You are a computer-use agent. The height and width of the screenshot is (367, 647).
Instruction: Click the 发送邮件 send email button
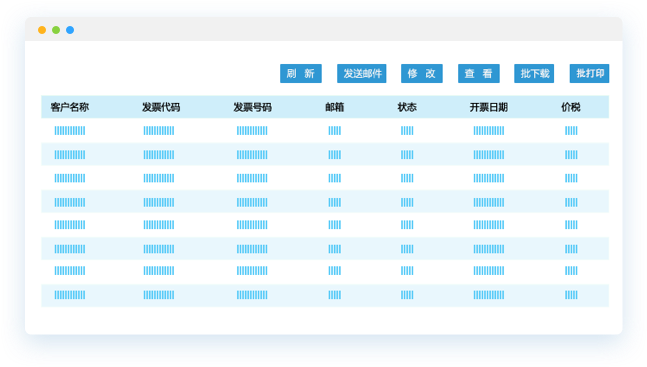point(361,73)
